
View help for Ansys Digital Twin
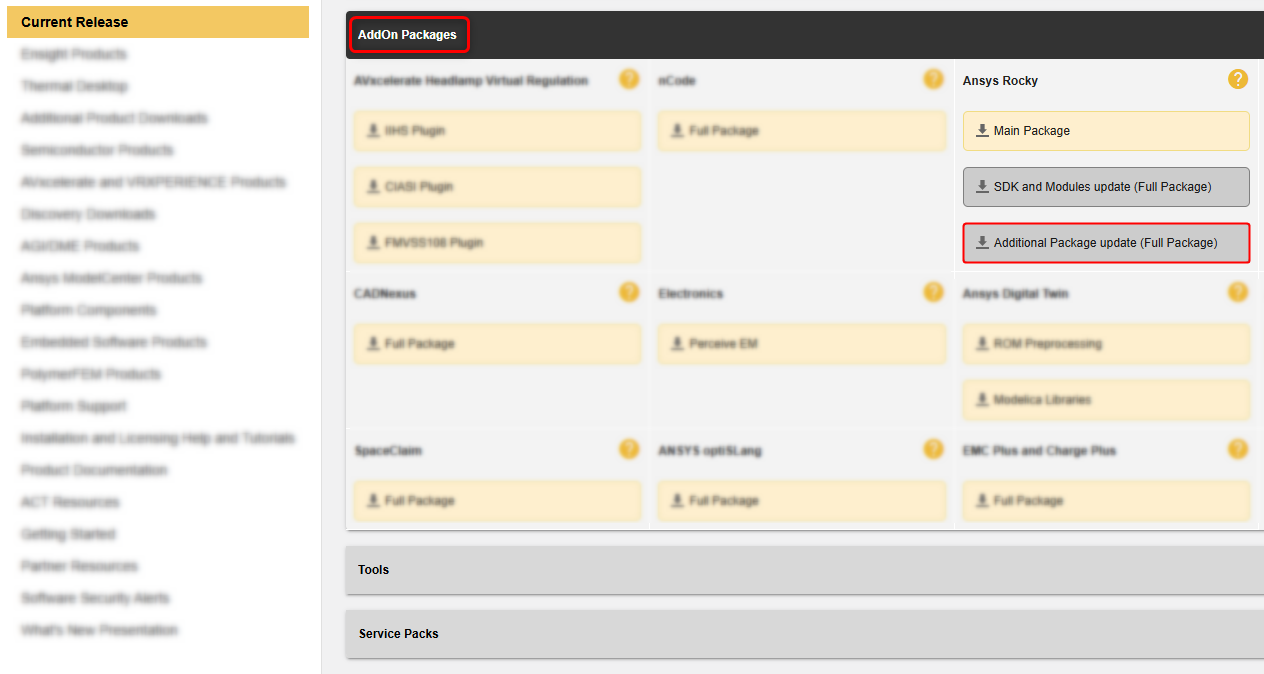(x=1238, y=292)
